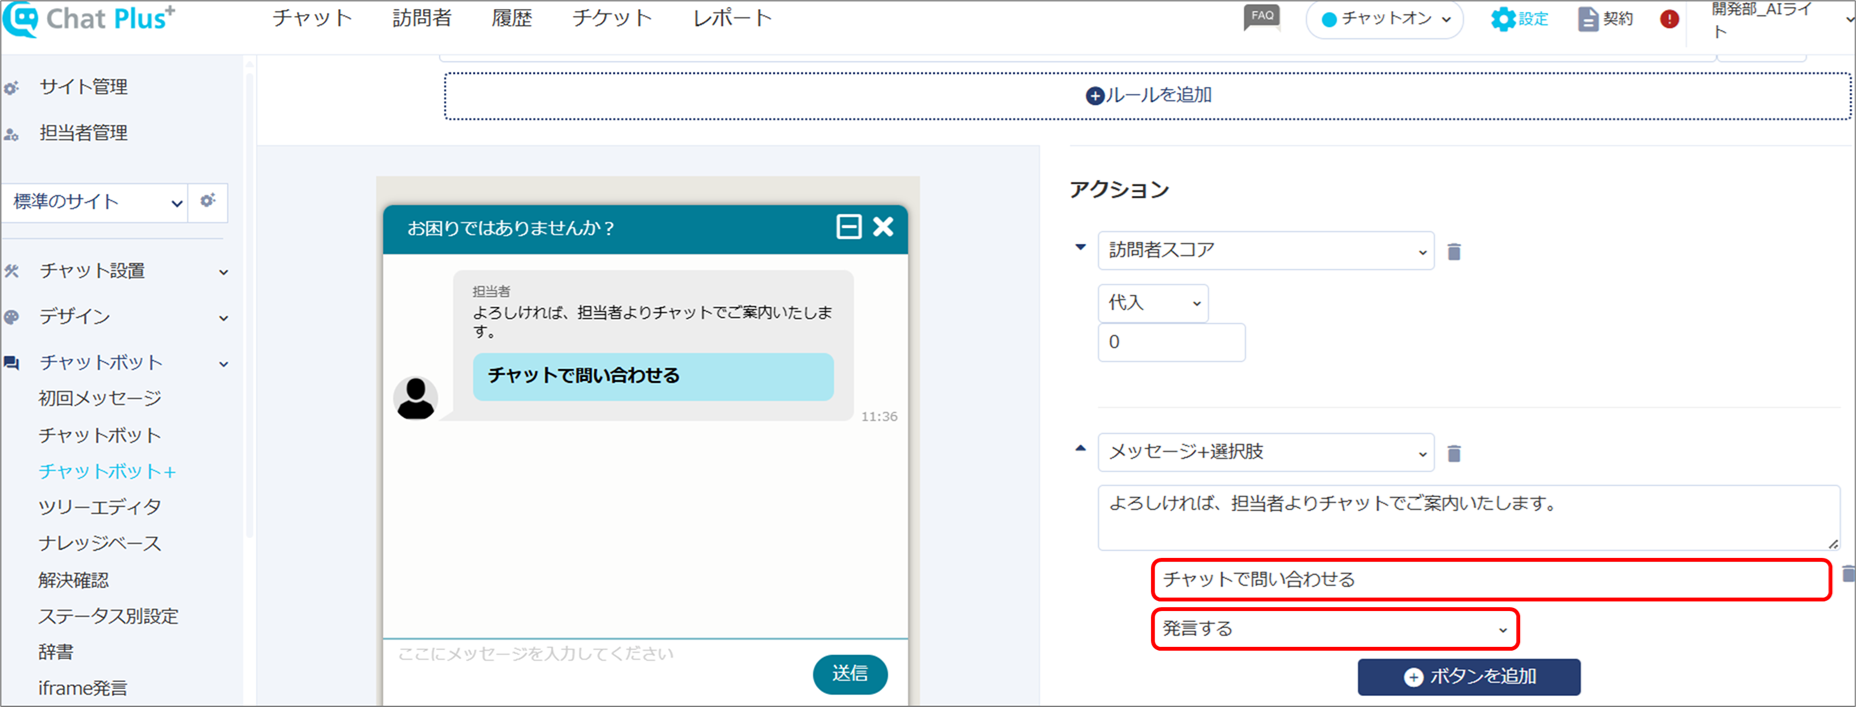Select 辞書 in sidebar
The height and width of the screenshot is (707, 1856).
[x=56, y=652]
